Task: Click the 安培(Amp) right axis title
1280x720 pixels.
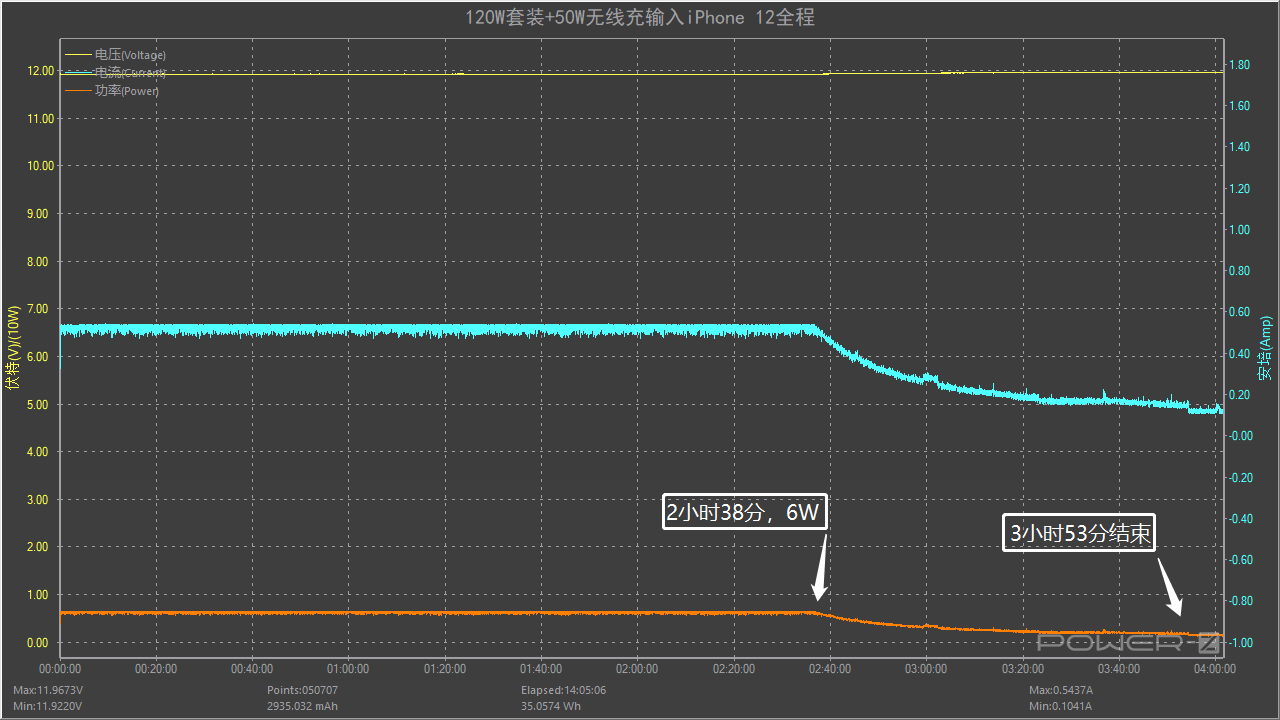Action: point(1265,349)
